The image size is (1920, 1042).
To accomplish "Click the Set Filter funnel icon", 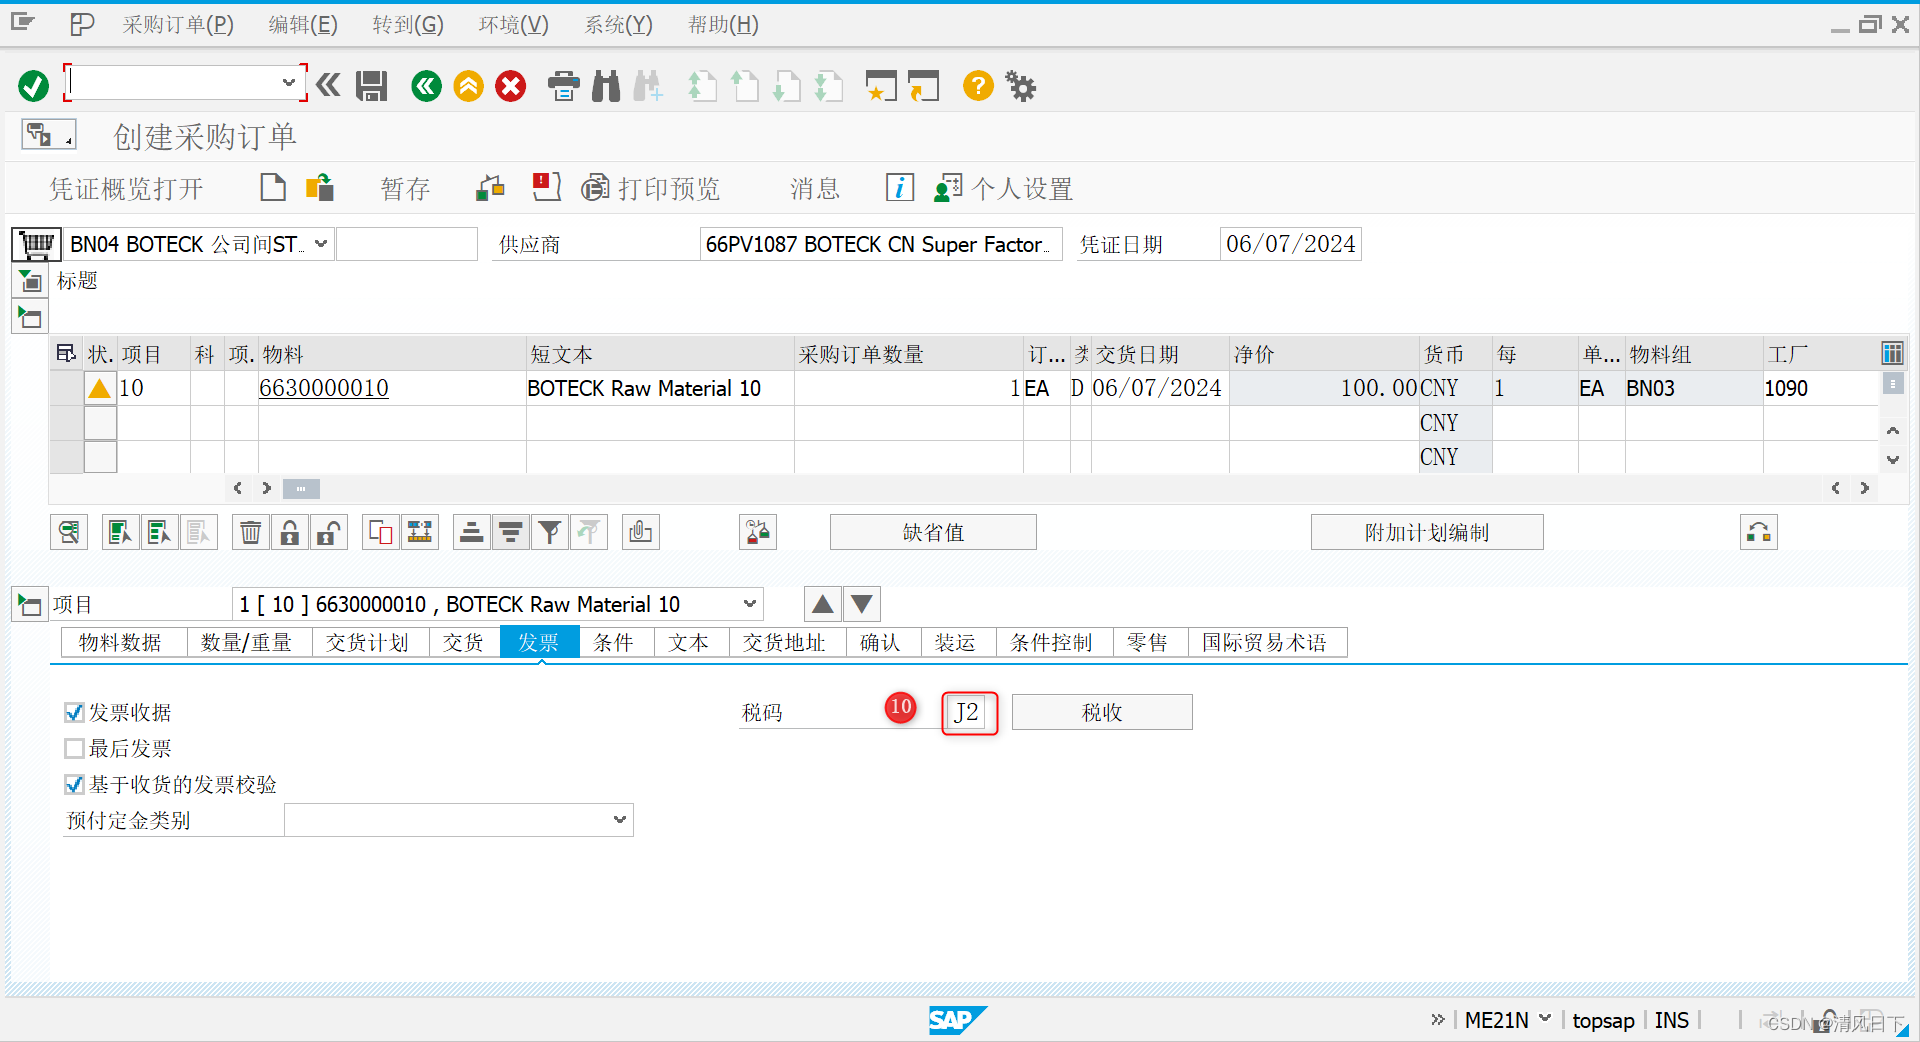I will coord(549,532).
